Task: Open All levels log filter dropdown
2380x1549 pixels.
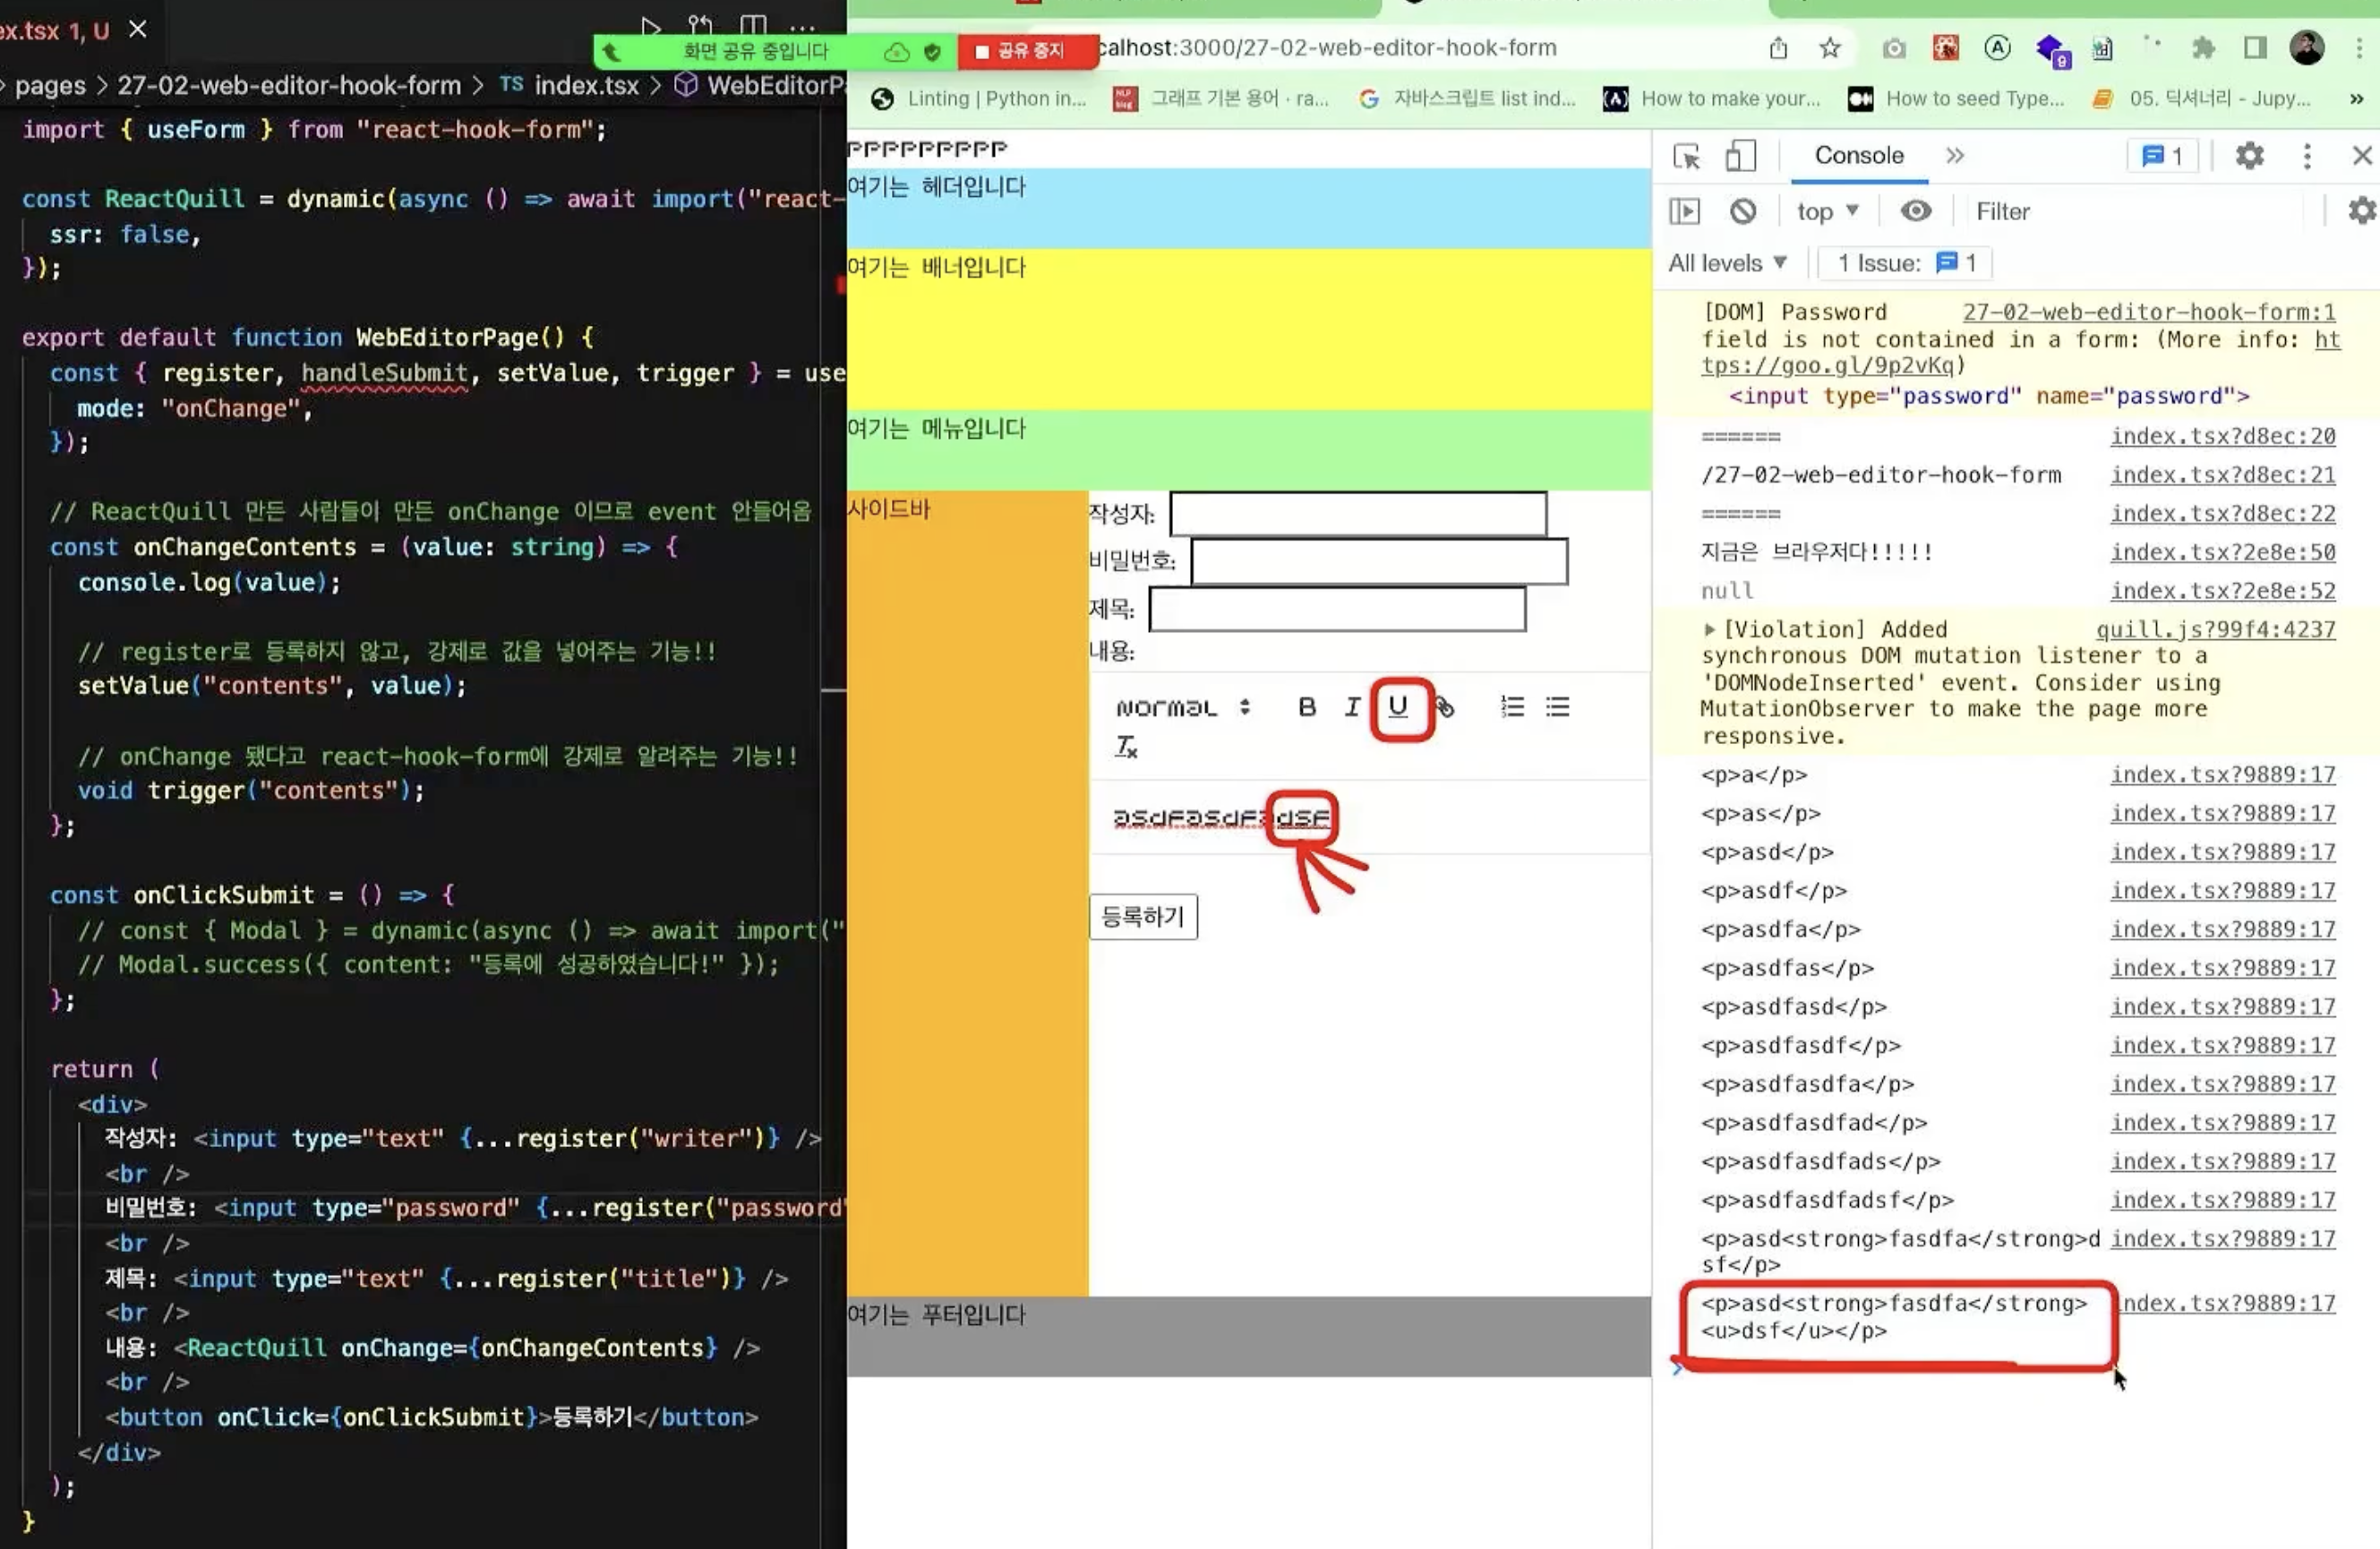Action: pos(1727,263)
